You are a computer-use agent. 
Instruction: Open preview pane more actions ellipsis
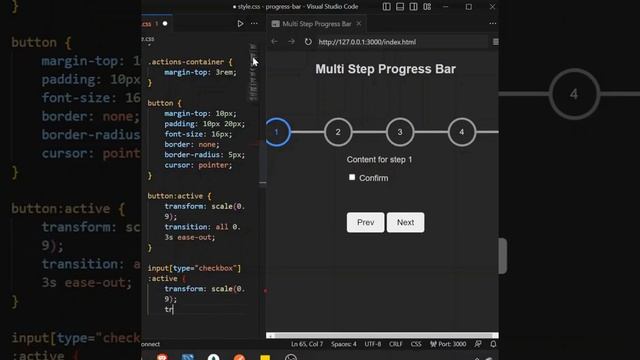pyautogui.click(x=493, y=24)
